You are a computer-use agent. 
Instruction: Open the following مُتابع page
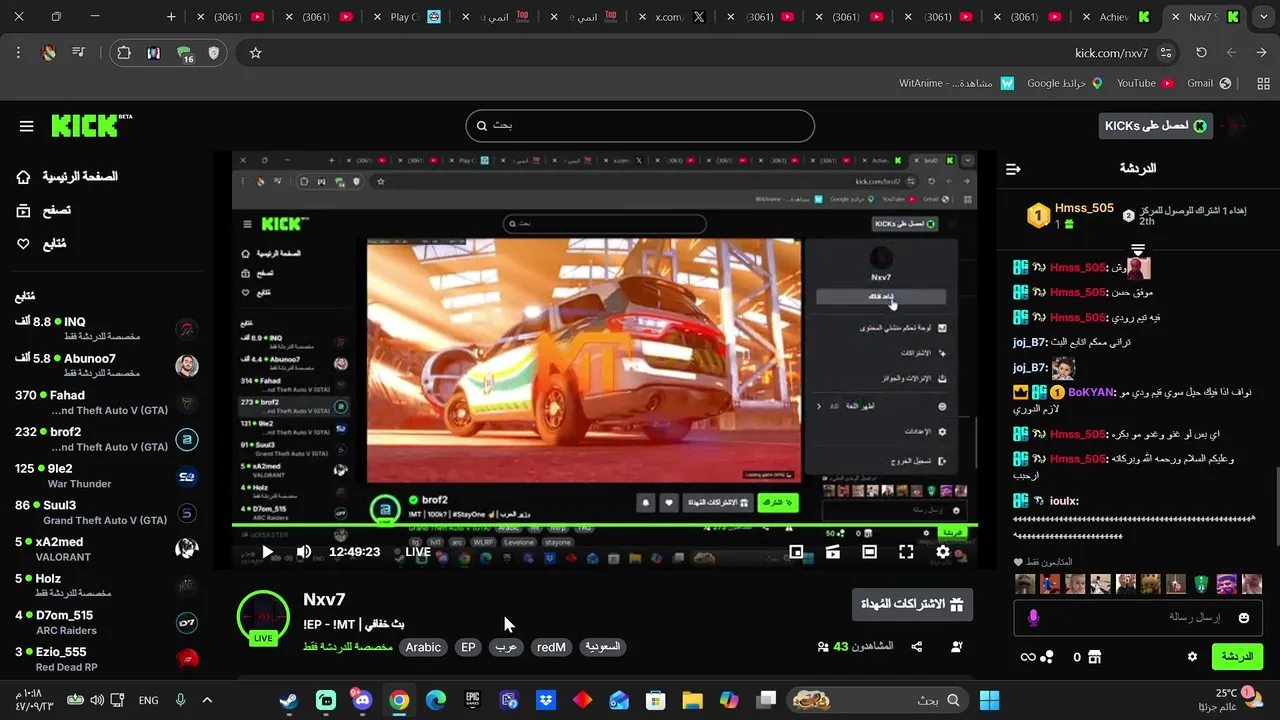42,243
